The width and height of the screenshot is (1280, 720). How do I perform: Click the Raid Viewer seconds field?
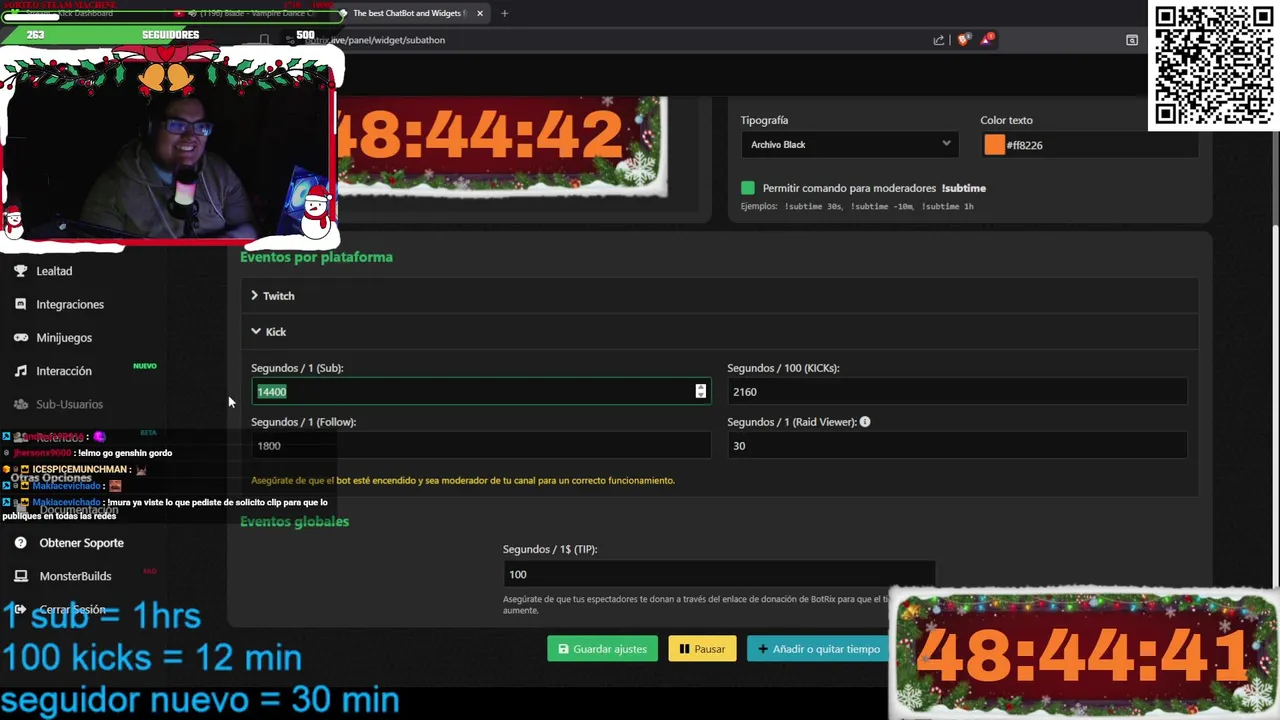pos(957,446)
